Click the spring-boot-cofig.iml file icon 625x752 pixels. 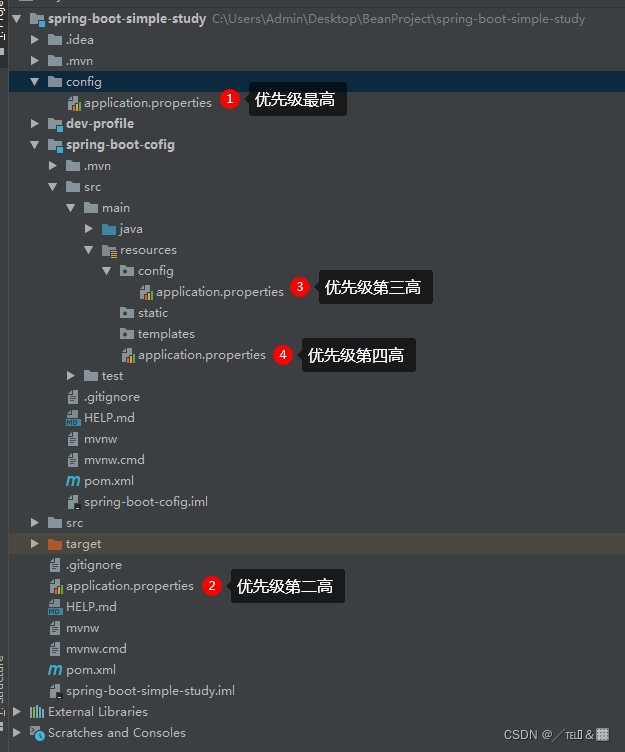[x=73, y=502]
